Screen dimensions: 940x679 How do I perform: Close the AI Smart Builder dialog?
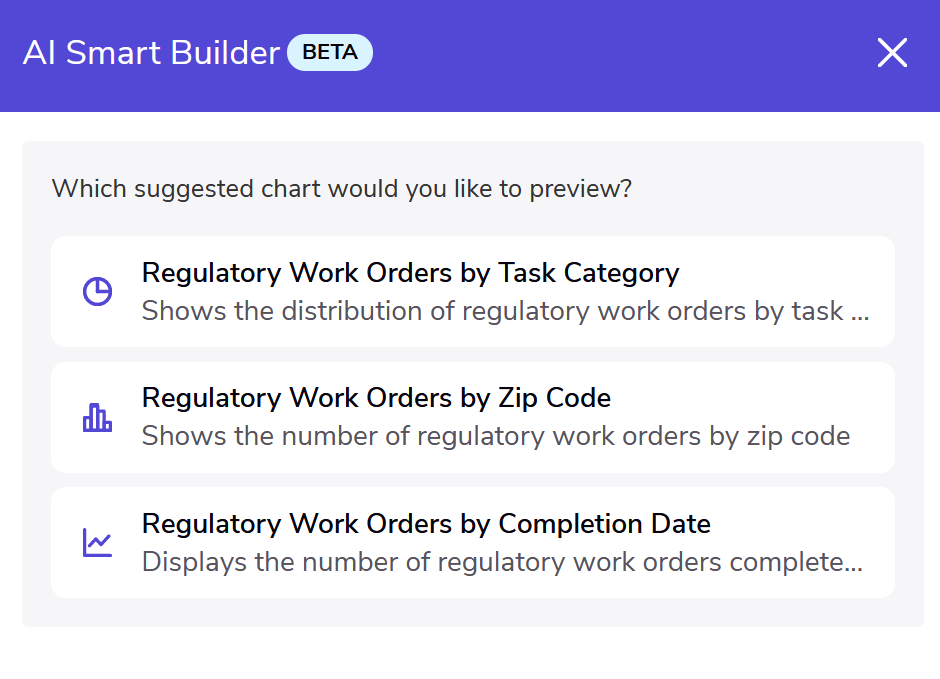(892, 53)
